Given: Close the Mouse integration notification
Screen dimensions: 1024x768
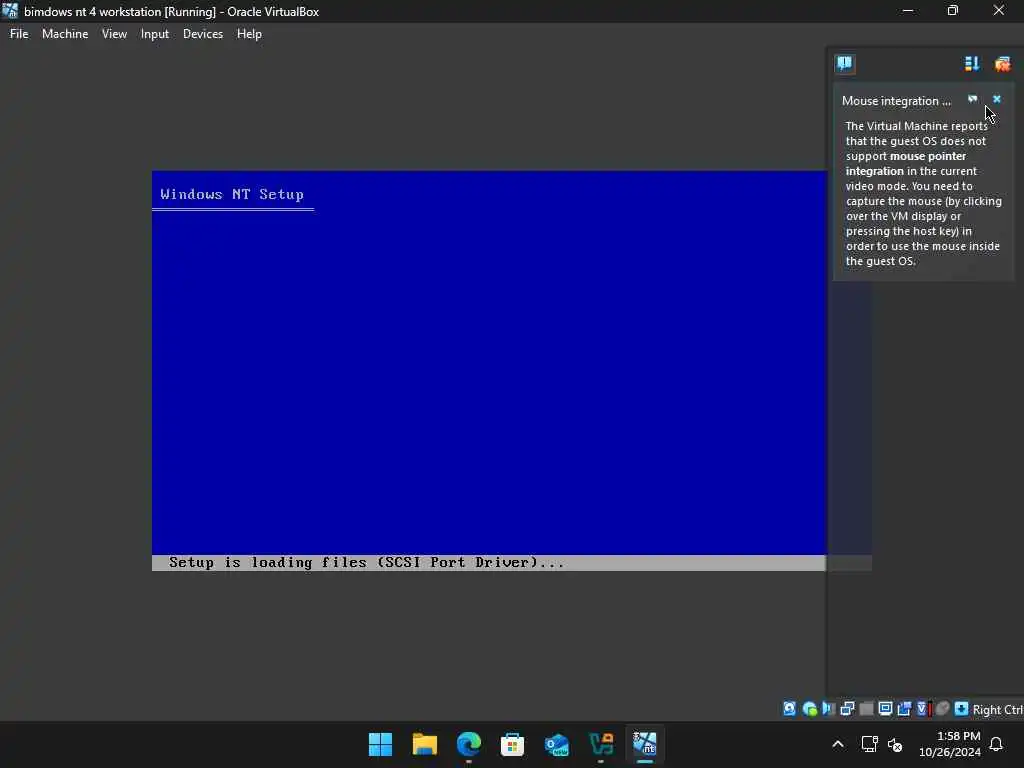Looking at the screenshot, I should [997, 99].
